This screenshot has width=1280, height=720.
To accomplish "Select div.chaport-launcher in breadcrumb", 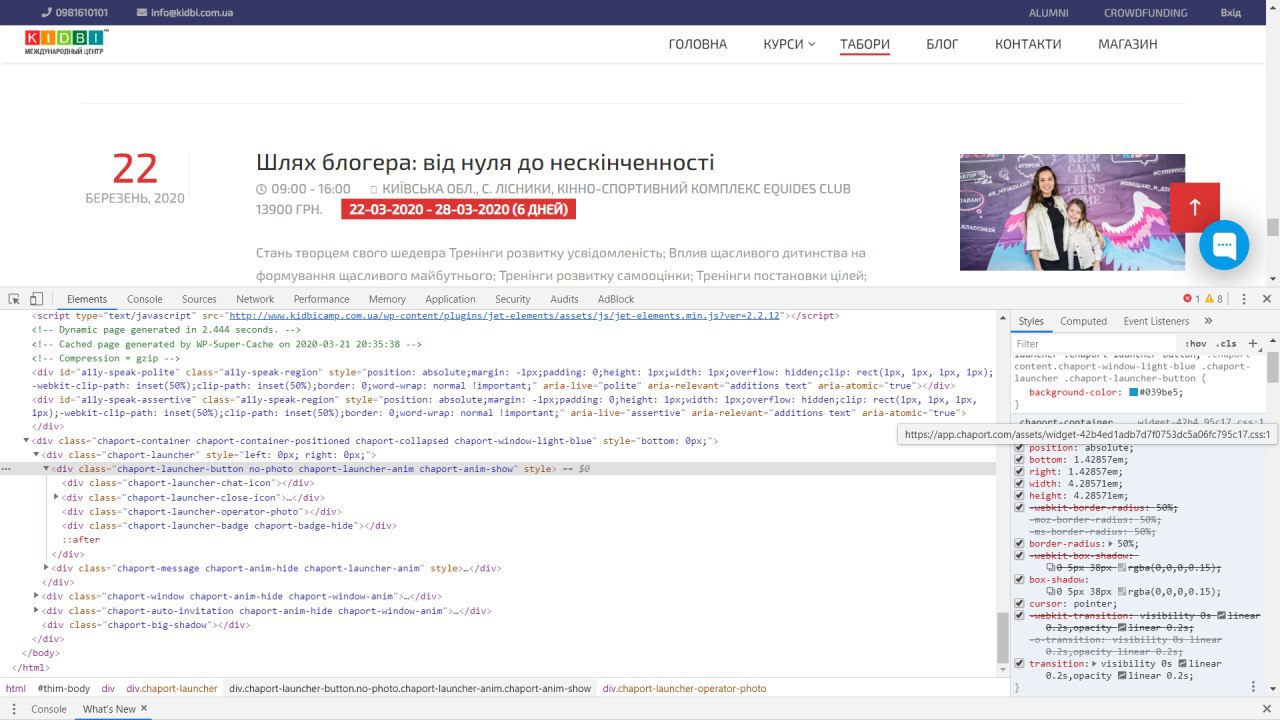I will coord(172,688).
